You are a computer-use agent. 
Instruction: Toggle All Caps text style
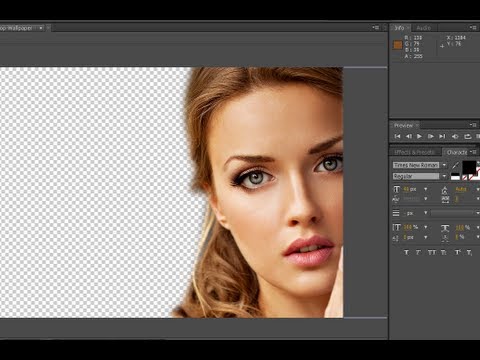click(x=432, y=252)
